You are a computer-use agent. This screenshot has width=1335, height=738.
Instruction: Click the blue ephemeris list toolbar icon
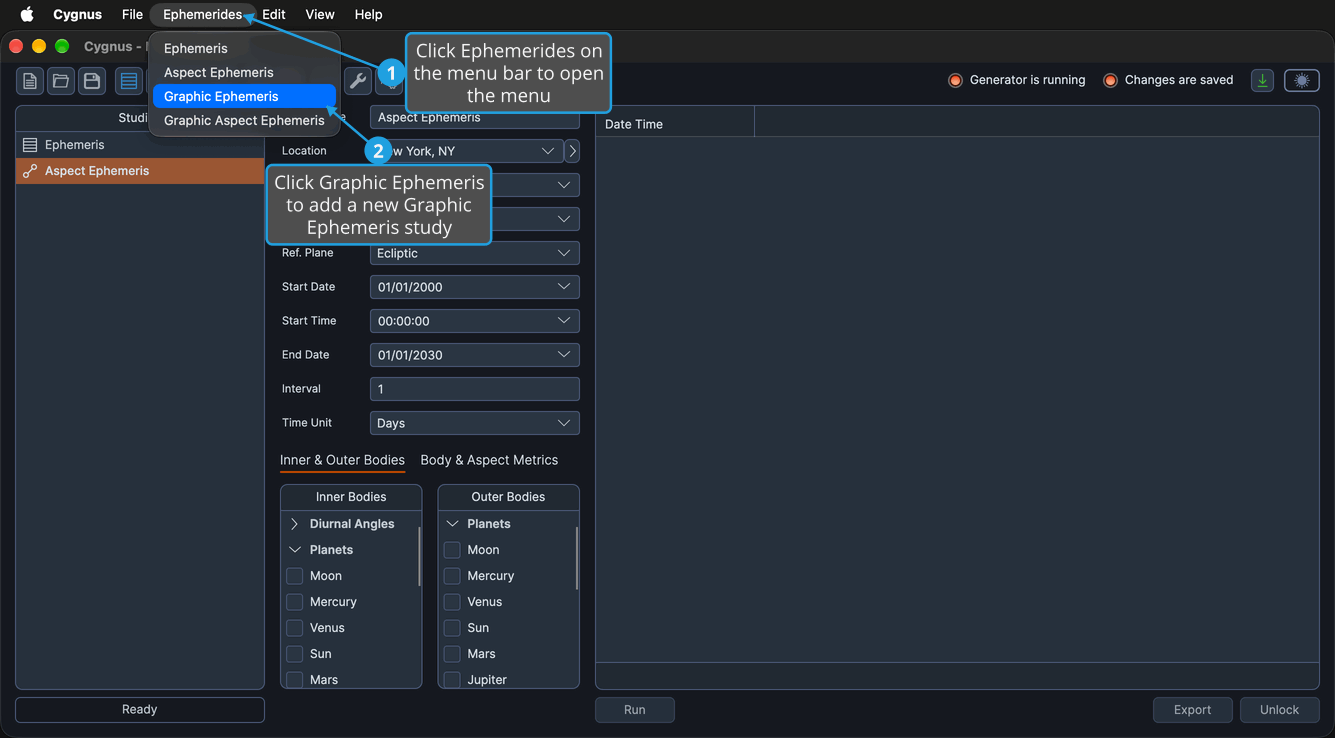point(129,81)
